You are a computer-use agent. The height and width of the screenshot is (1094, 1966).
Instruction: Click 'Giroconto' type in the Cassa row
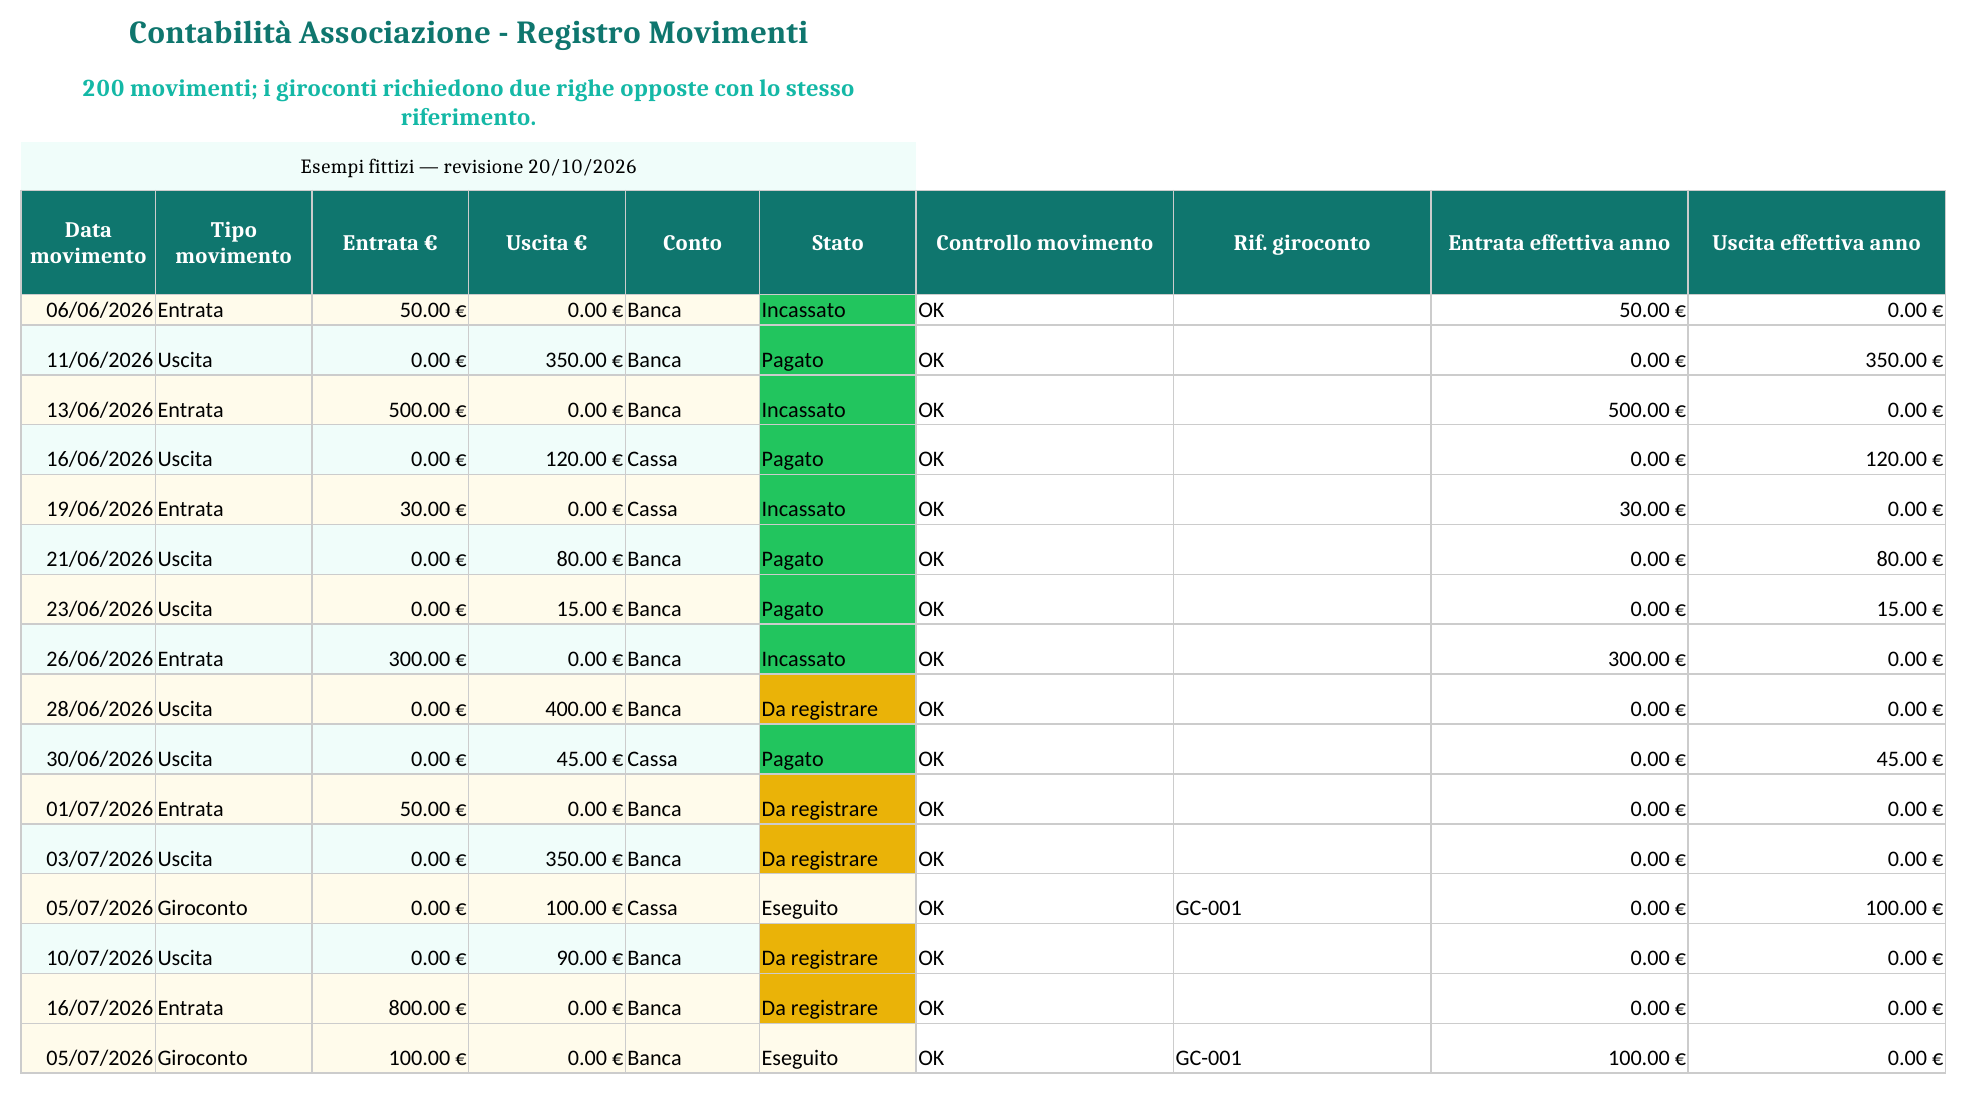(x=234, y=899)
